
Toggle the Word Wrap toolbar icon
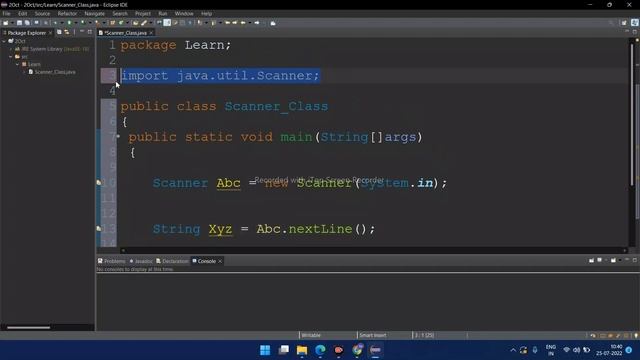click(175, 23)
